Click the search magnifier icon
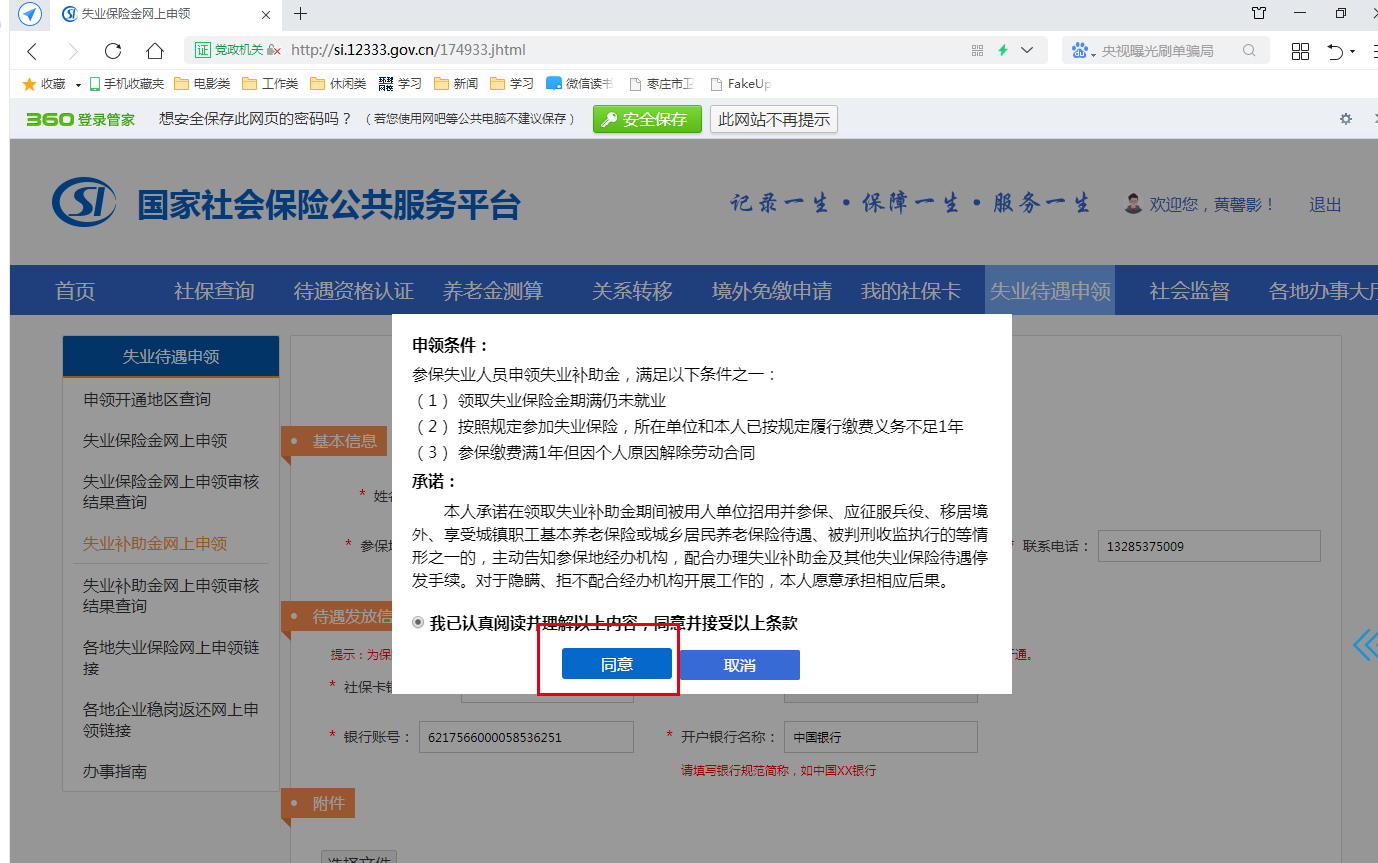 click(1249, 51)
